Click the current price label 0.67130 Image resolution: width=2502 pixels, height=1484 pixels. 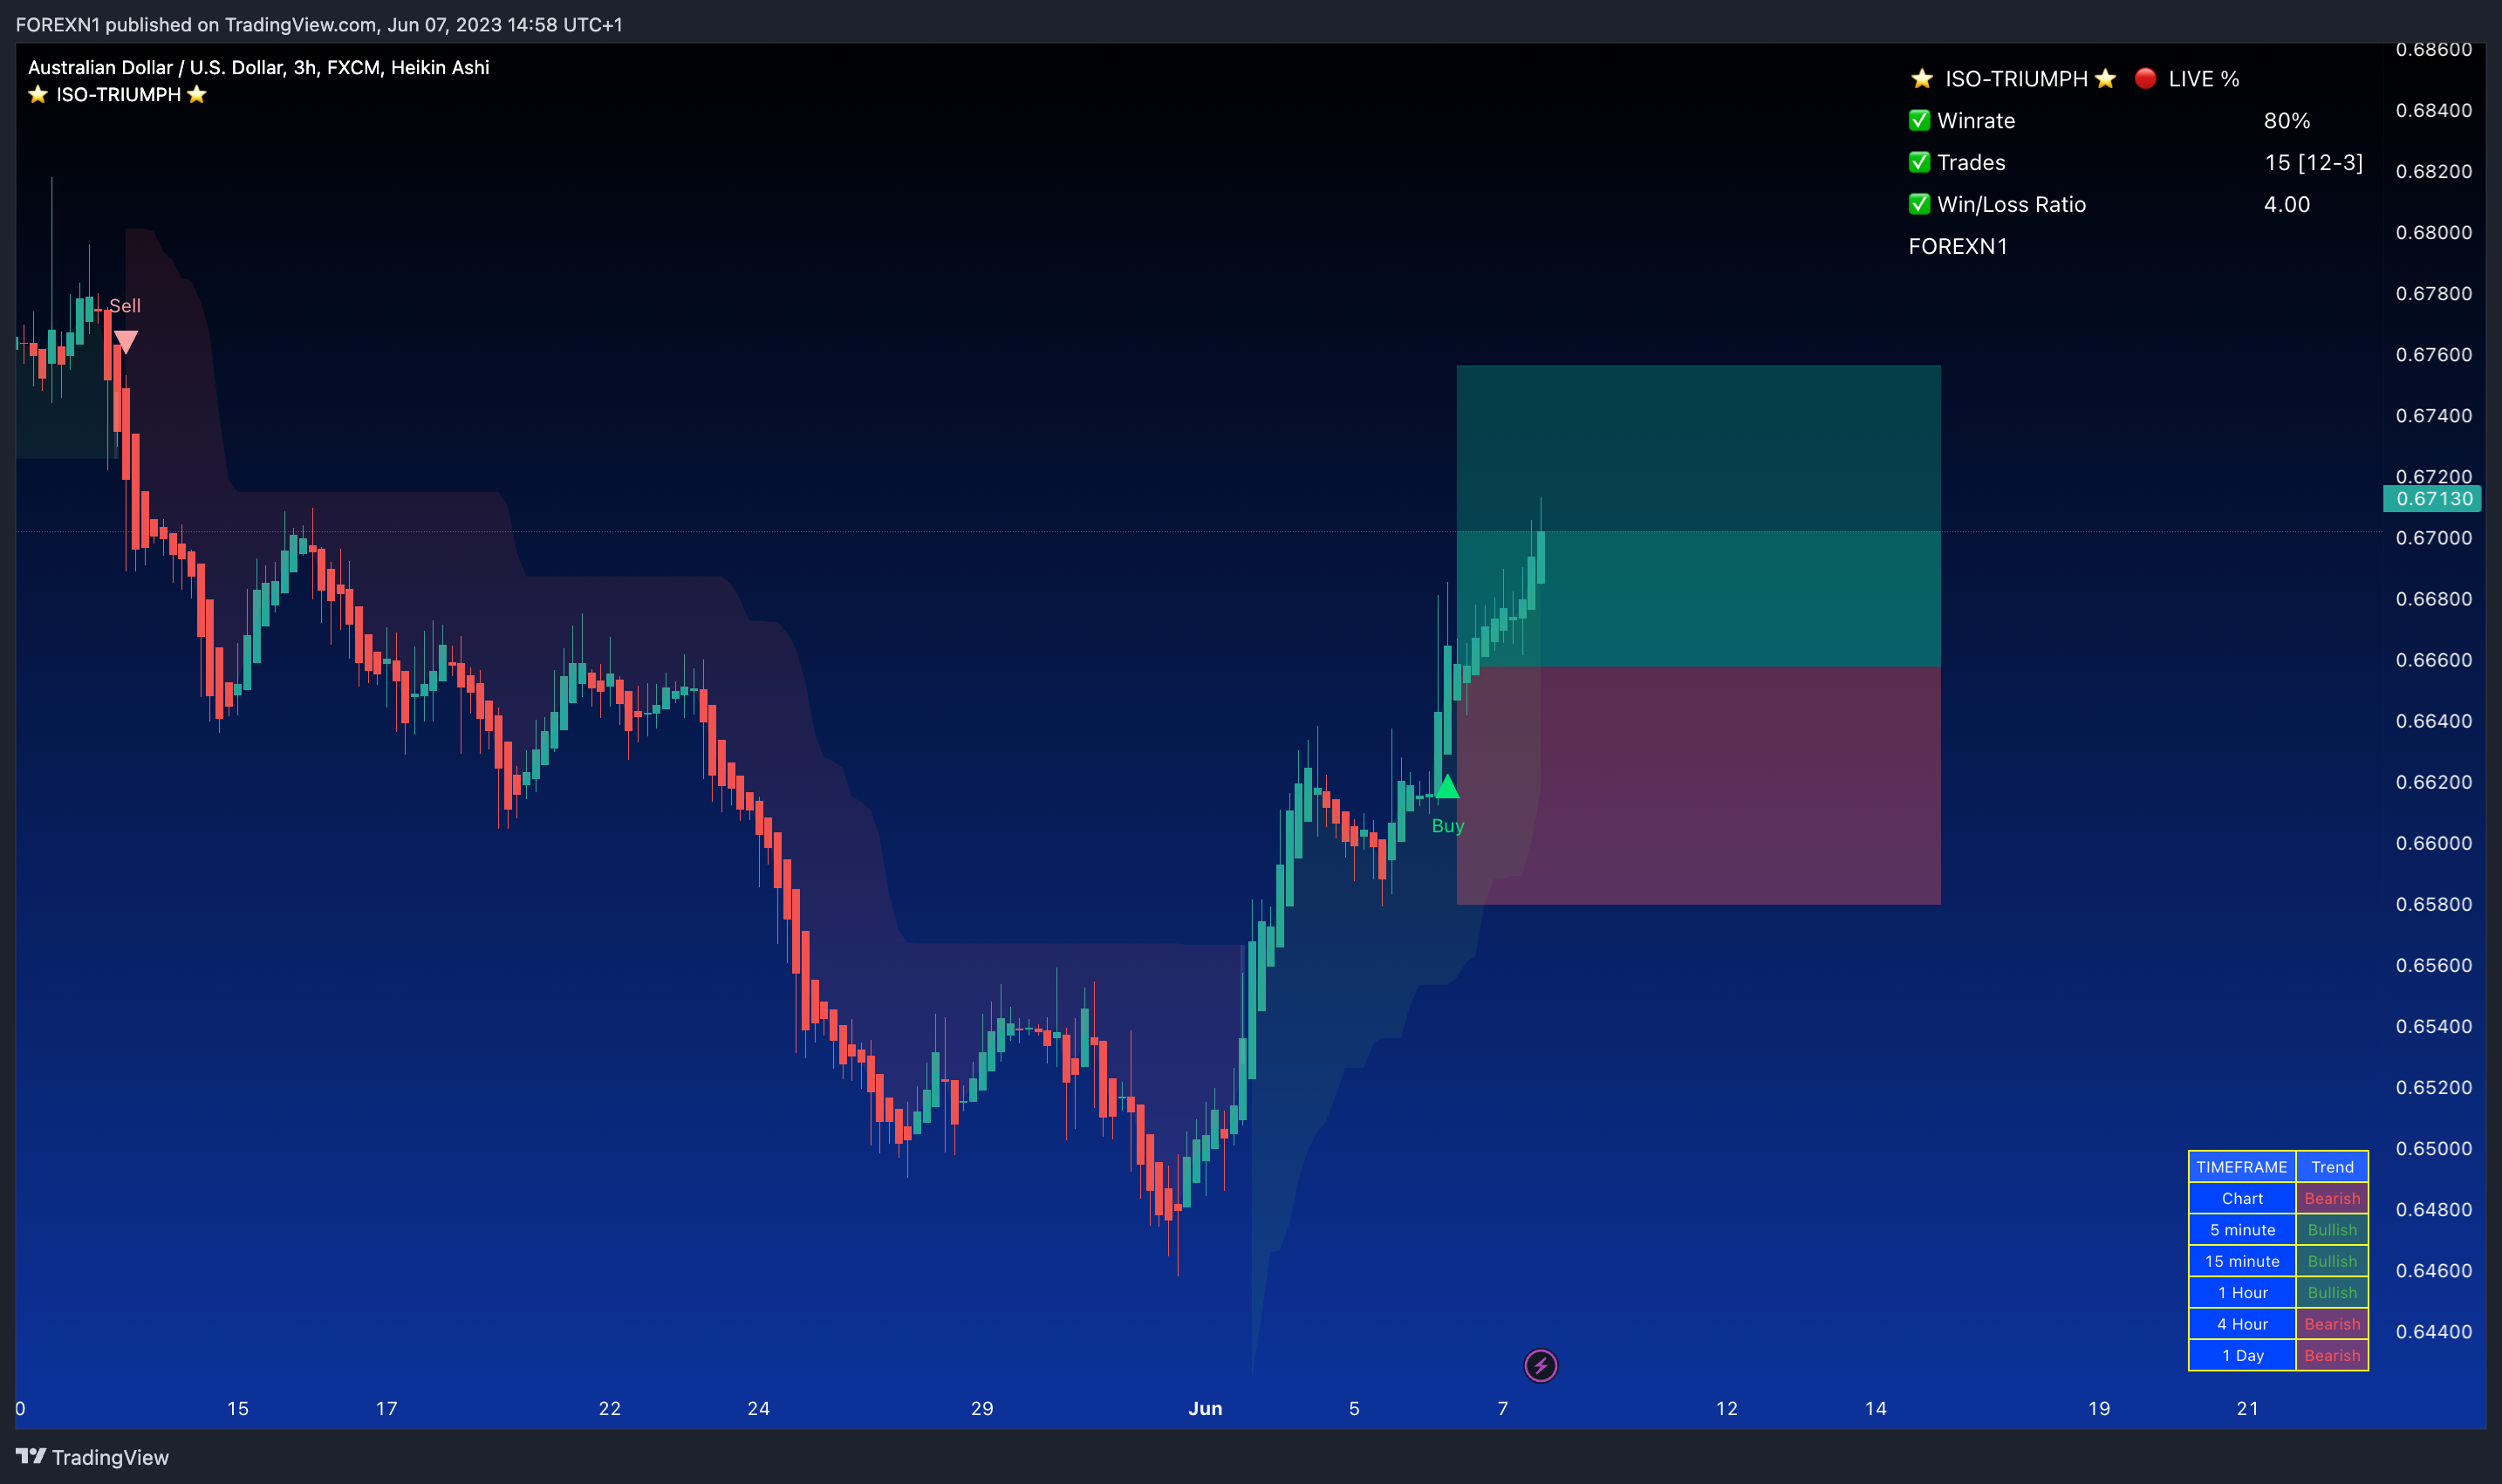pyautogui.click(x=2433, y=498)
